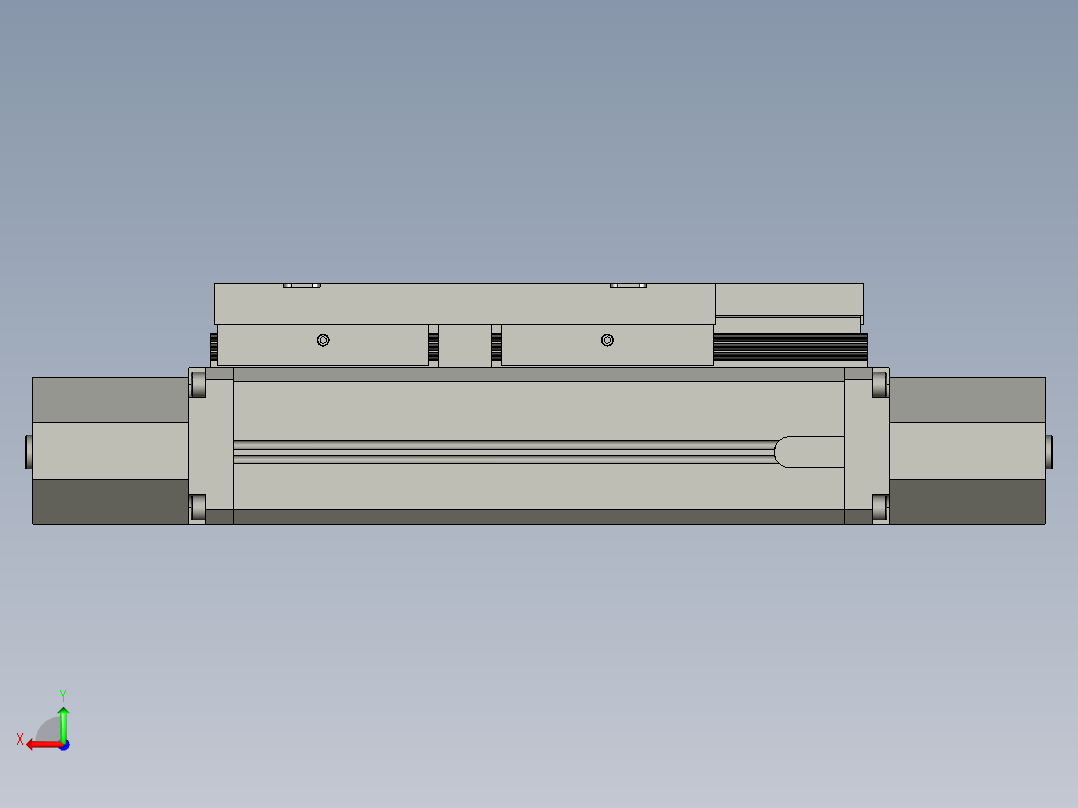Click the left motor housing block
Image resolution: width=1078 pixels, height=808 pixels.
click(x=110, y=448)
